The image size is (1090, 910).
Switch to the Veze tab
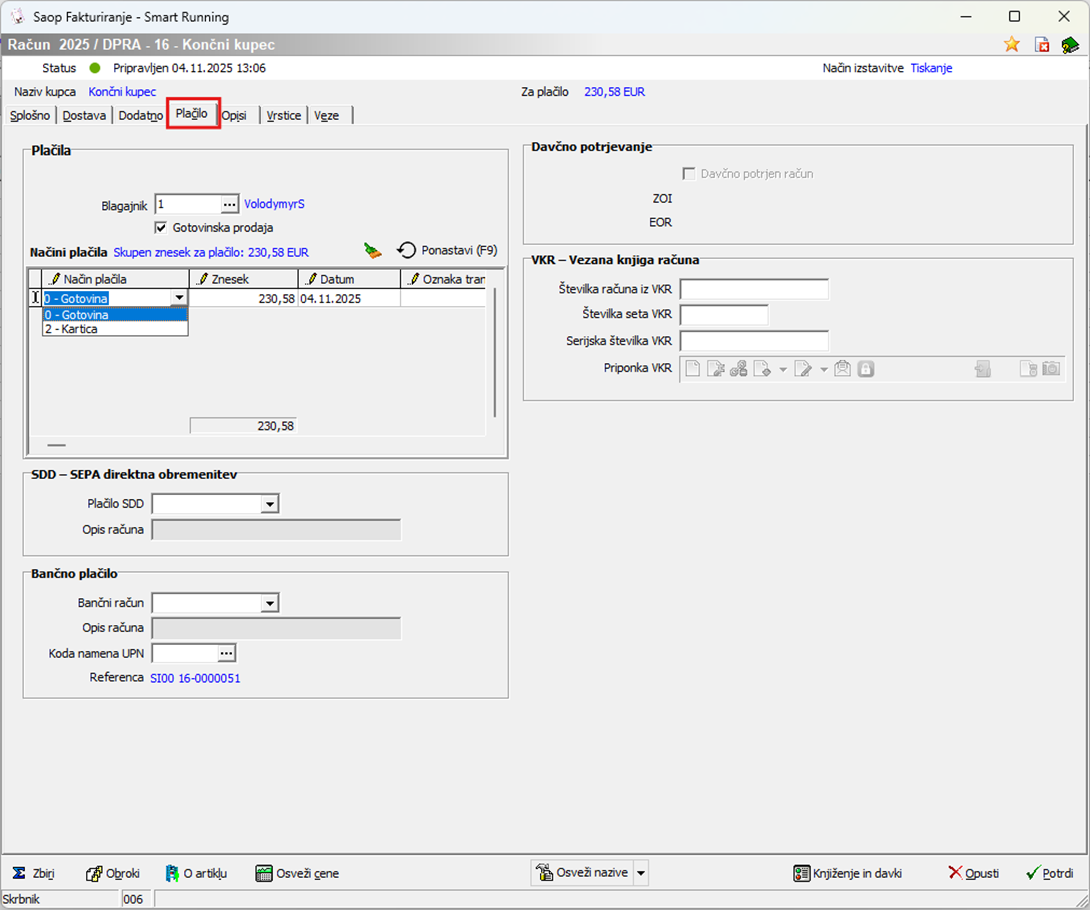327,115
